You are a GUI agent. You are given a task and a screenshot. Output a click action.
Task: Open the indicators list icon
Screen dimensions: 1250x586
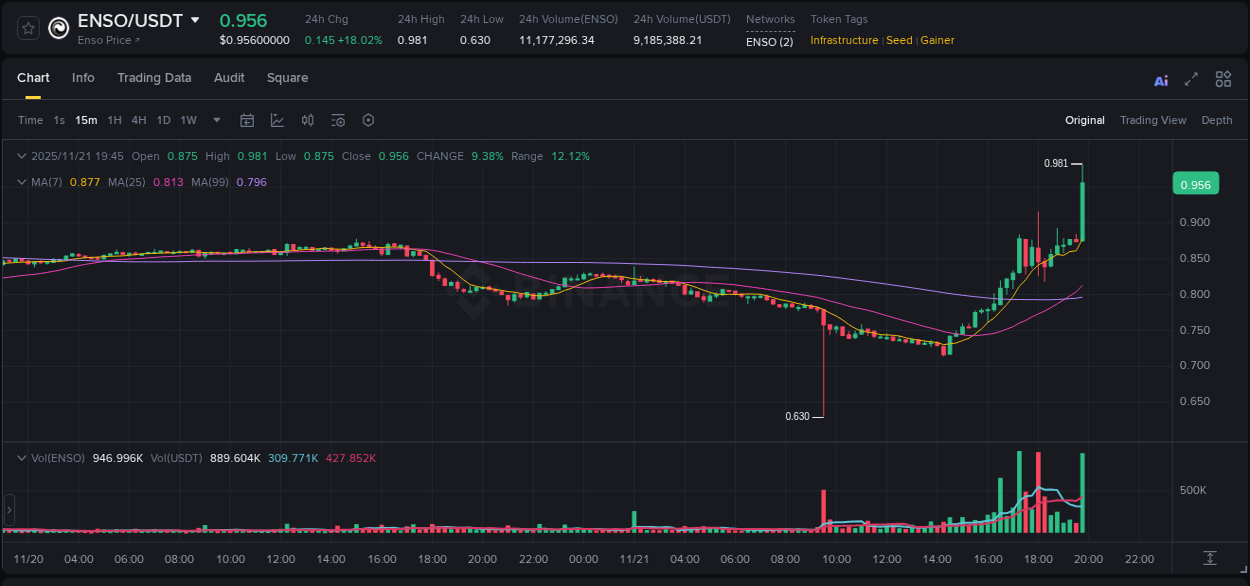coord(337,120)
